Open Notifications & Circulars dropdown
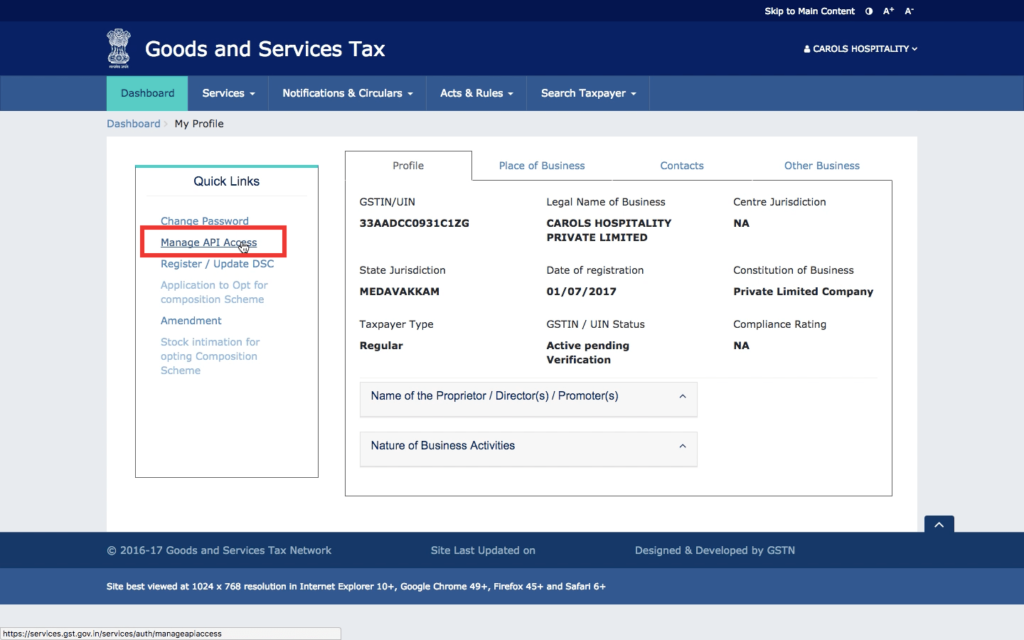 pyautogui.click(x=347, y=93)
